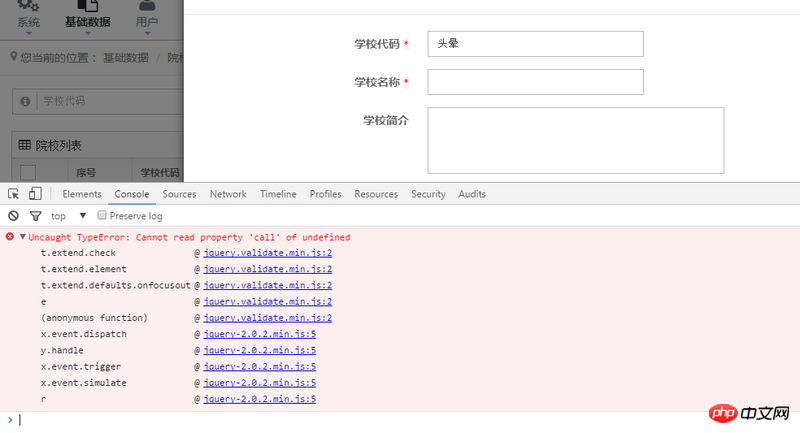The image size is (800, 433).
Task: Open jquery-2.0.2.min.js:5 link for x.event.dispatch
Action: tap(260, 334)
